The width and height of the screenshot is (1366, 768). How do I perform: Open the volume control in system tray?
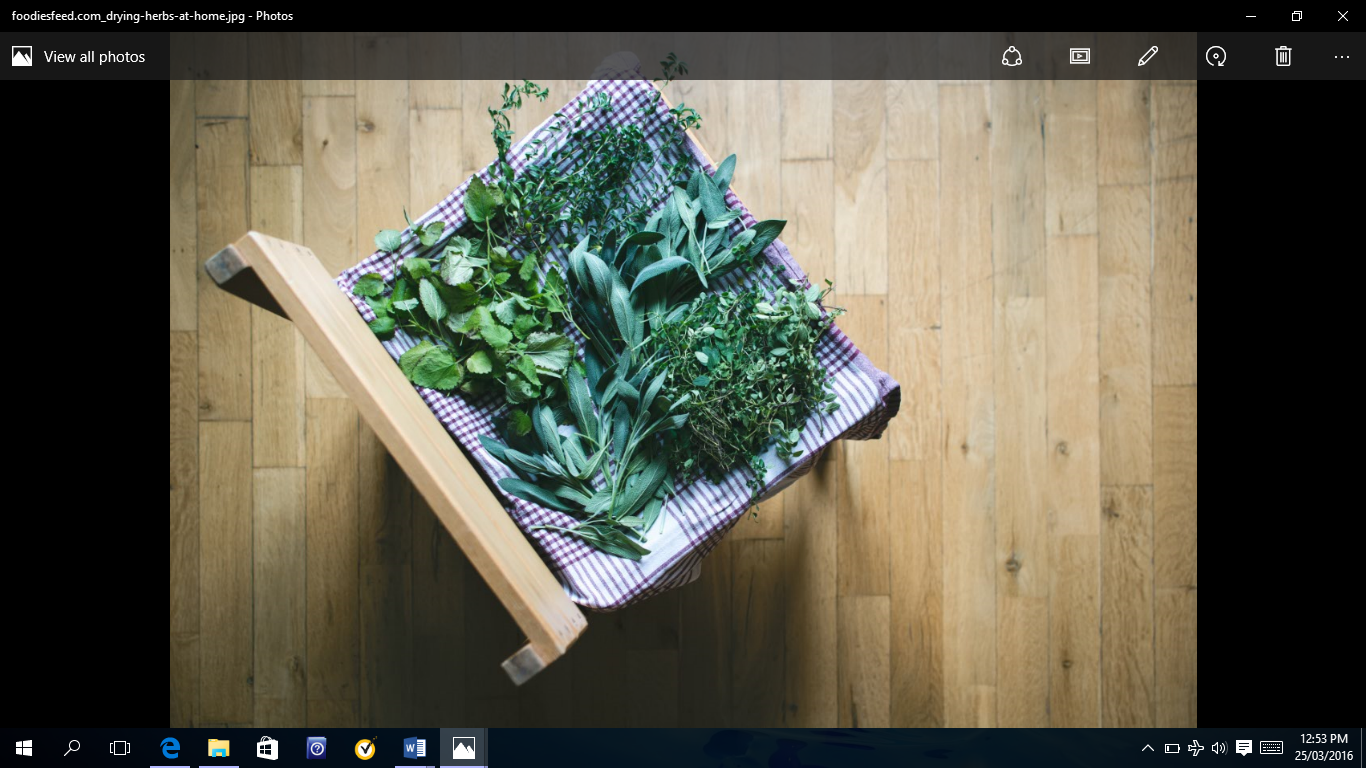(1219, 748)
